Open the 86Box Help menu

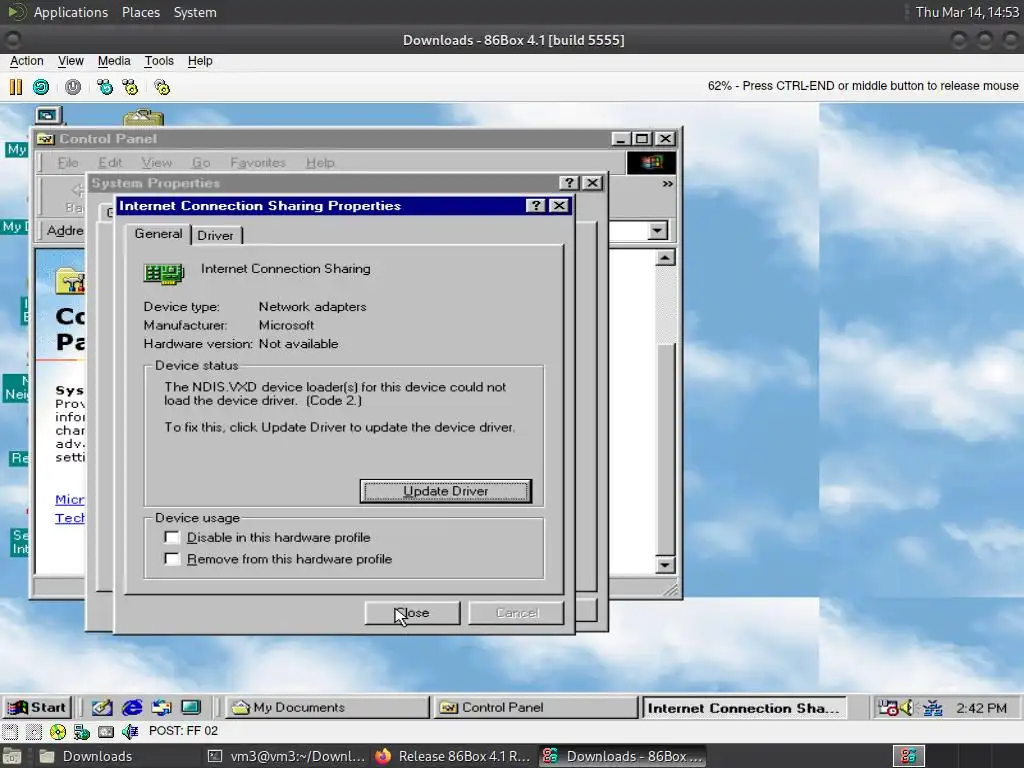tap(200, 61)
